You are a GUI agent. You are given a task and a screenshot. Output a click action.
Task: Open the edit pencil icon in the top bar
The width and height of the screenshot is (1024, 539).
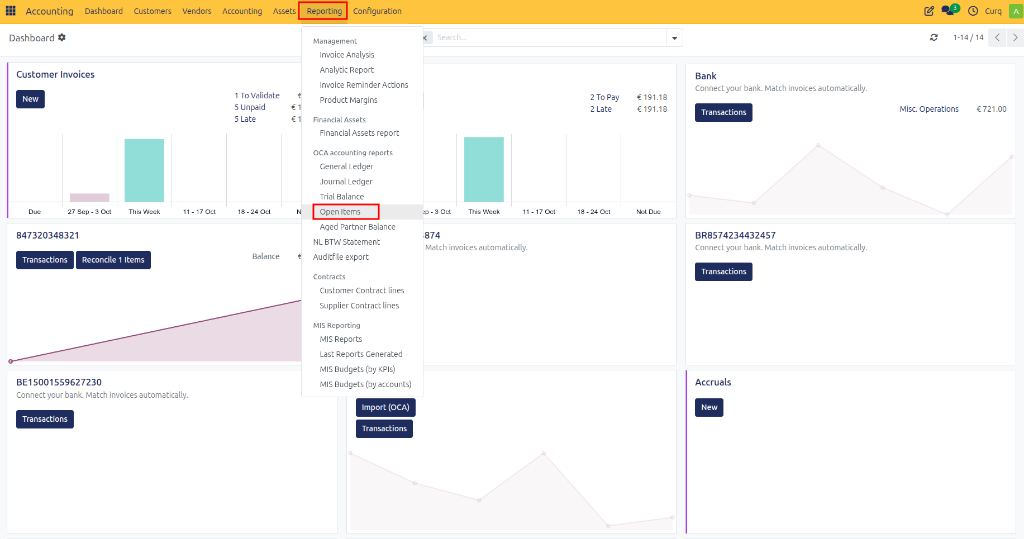[x=929, y=11]
